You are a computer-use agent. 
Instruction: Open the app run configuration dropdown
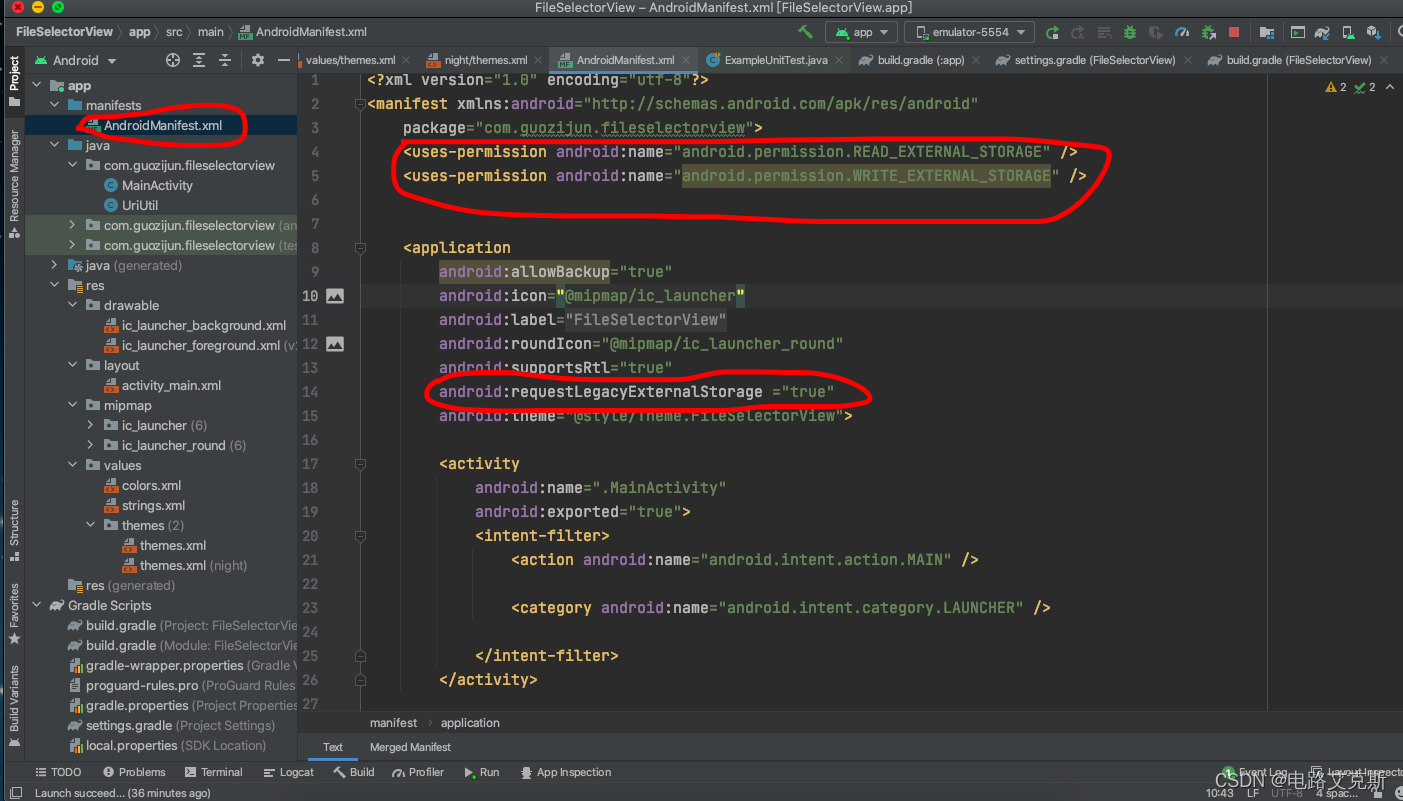pyautogui.click(x=862, y=32)
